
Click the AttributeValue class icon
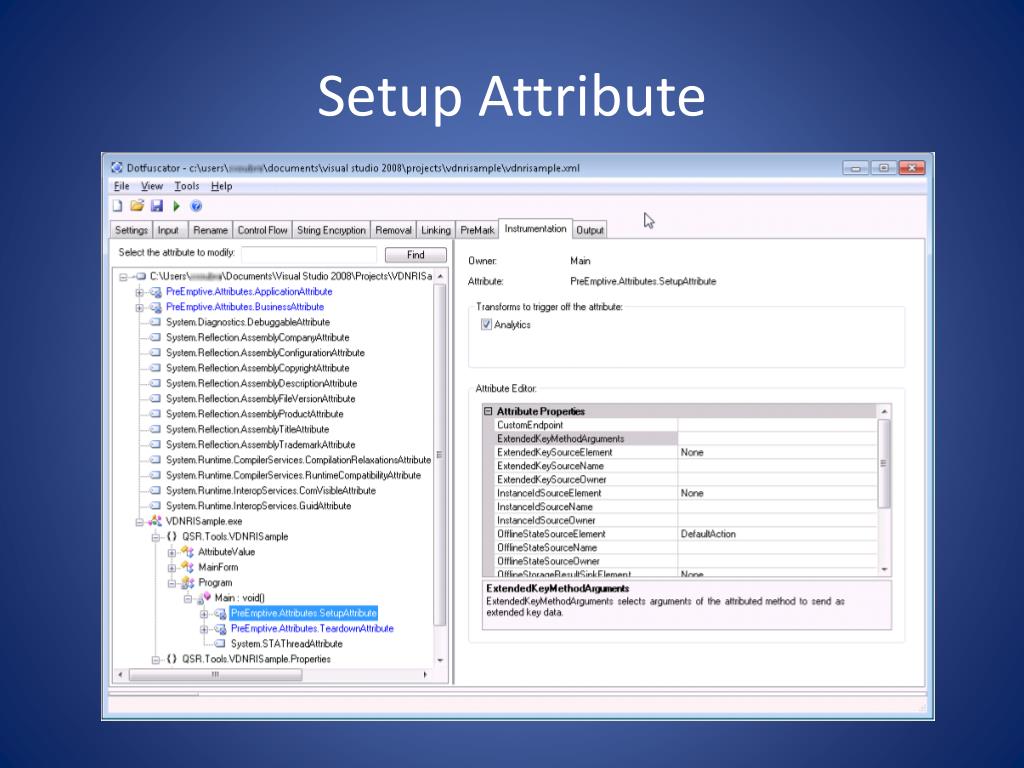187,552
